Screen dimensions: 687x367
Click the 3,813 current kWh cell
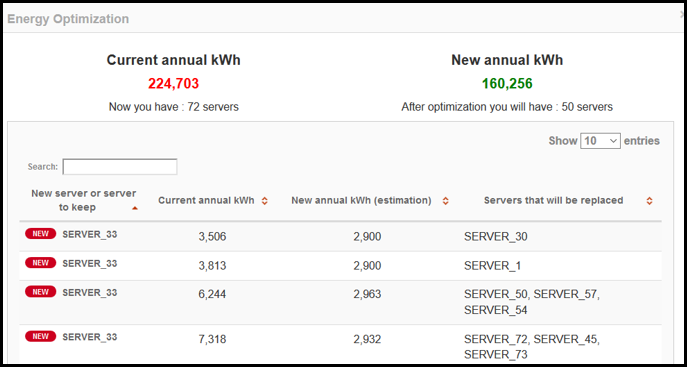point(212,266)
